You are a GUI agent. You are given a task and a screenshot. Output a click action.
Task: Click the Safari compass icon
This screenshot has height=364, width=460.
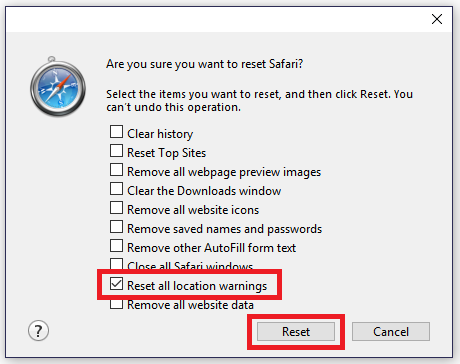(x=58, y=87)
